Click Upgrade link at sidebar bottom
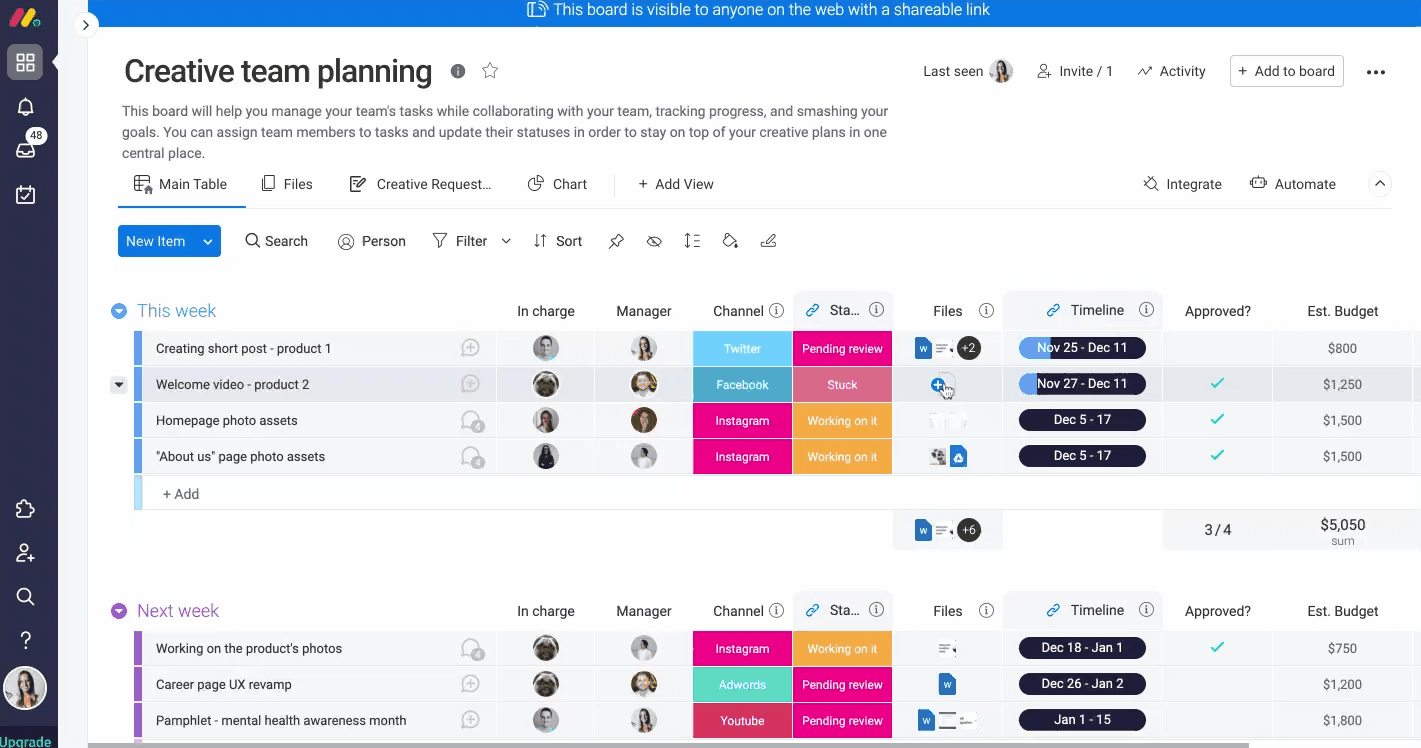The width and height of the screenshot is (1421, 748). [26, 741]
